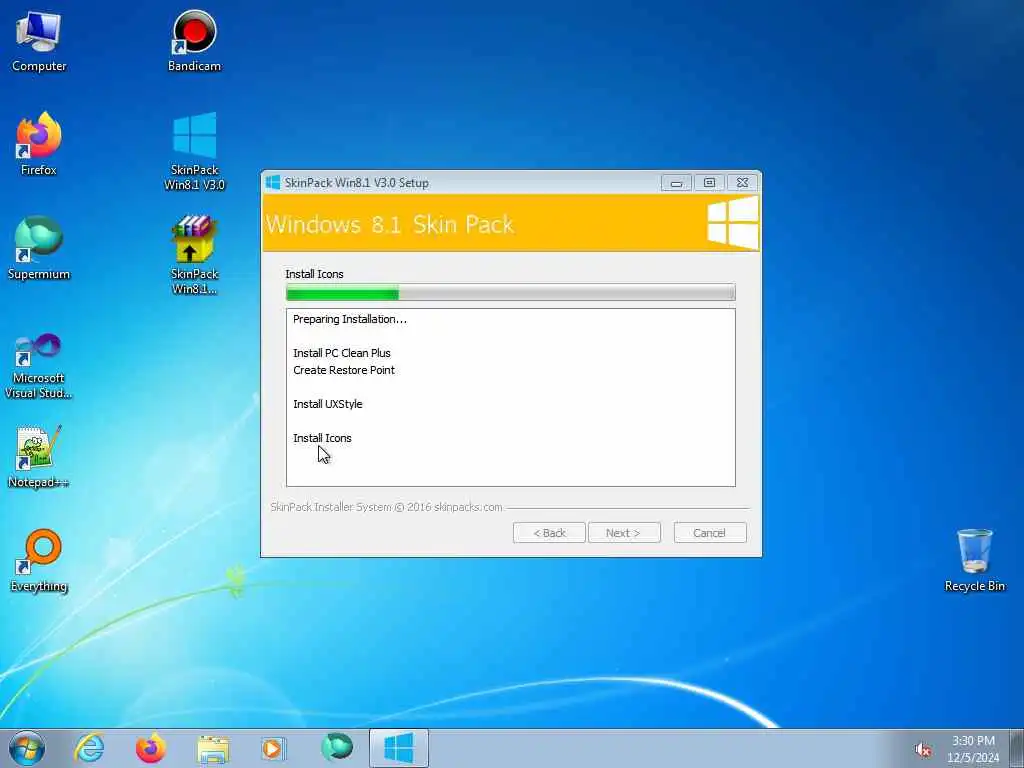Open the Computer desktop icon
Image resolution: width=1024 pixels, height=768 pixels.
click(x=39, y=41)
